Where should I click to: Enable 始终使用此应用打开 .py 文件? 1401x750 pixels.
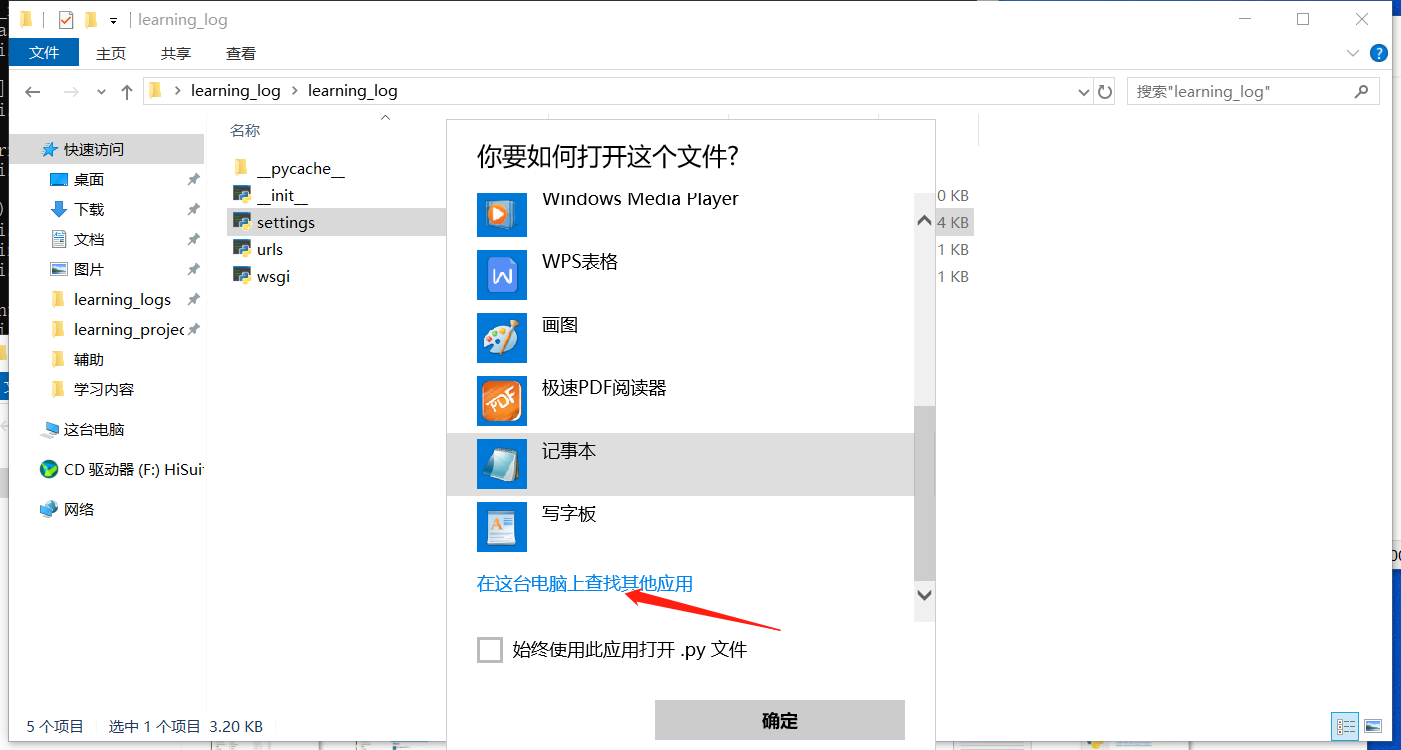click(x=489, y=649)
